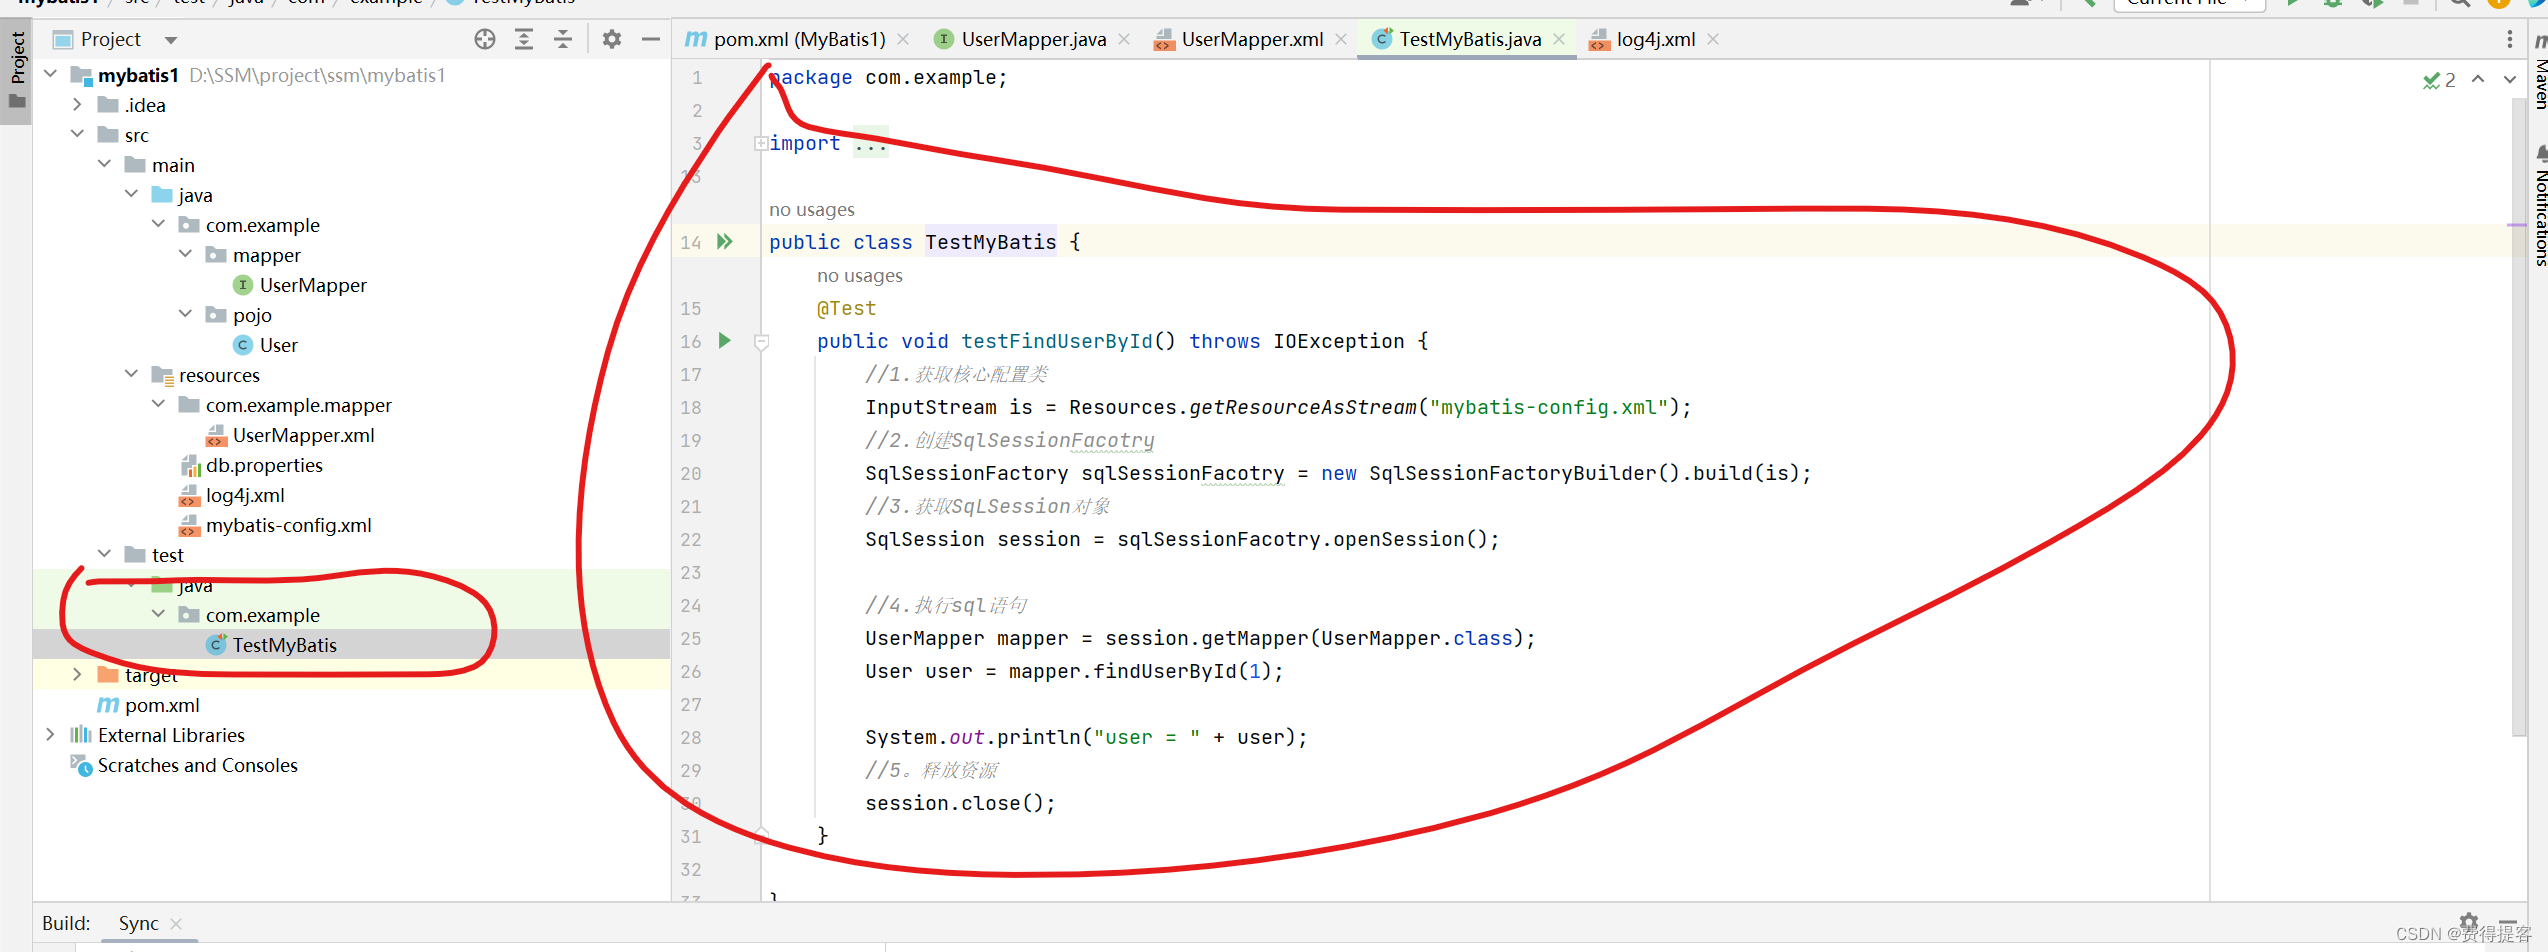
Task: Collapse the mapper package
Action: (x=185, y=255)
